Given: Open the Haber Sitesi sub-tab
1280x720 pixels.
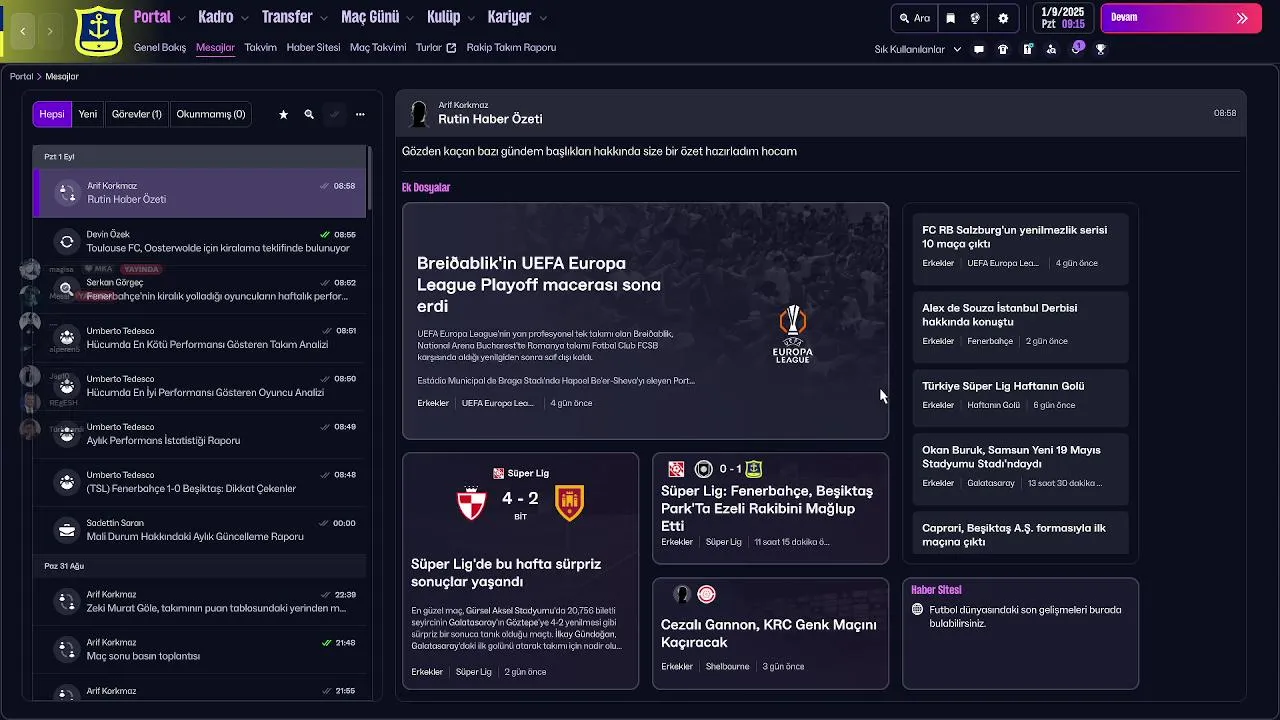Looking at the screenshot, I should (313, 47).
